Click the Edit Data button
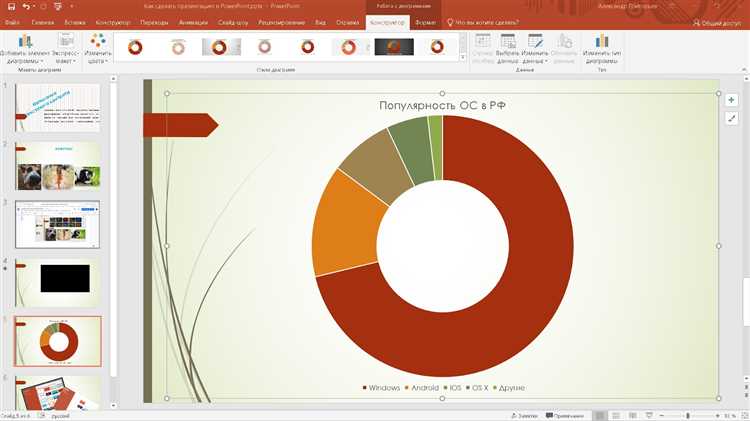The image size is (750, 421). coord(535,49)
